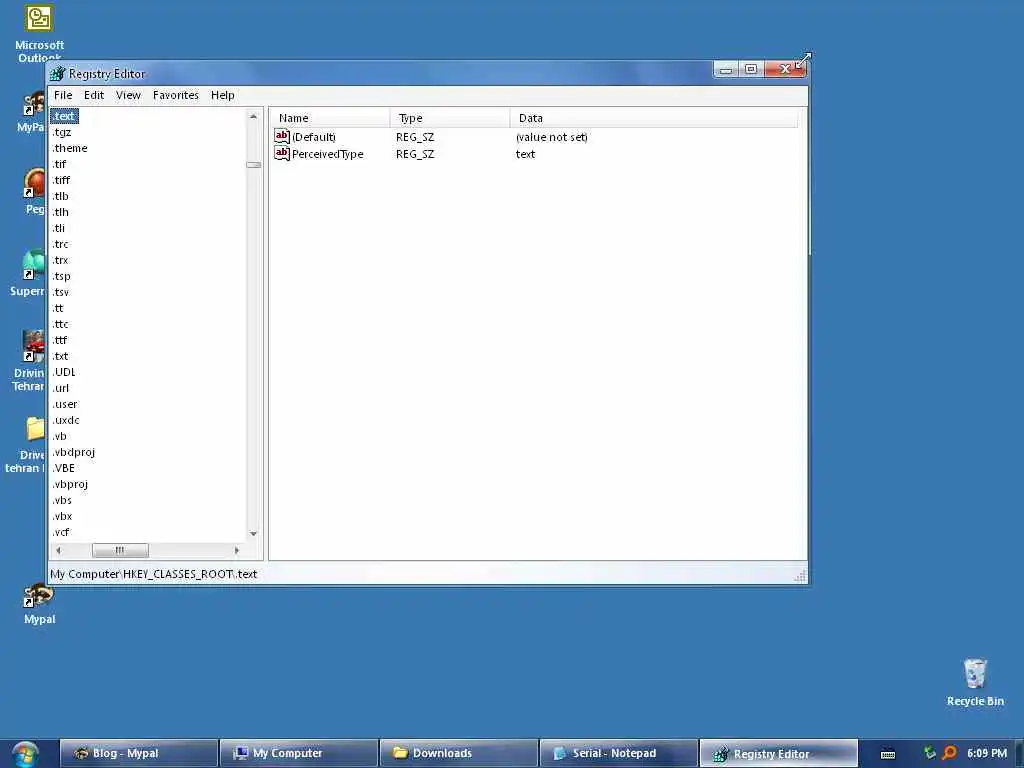
Task: Select the .tli key
Action: 58,229
